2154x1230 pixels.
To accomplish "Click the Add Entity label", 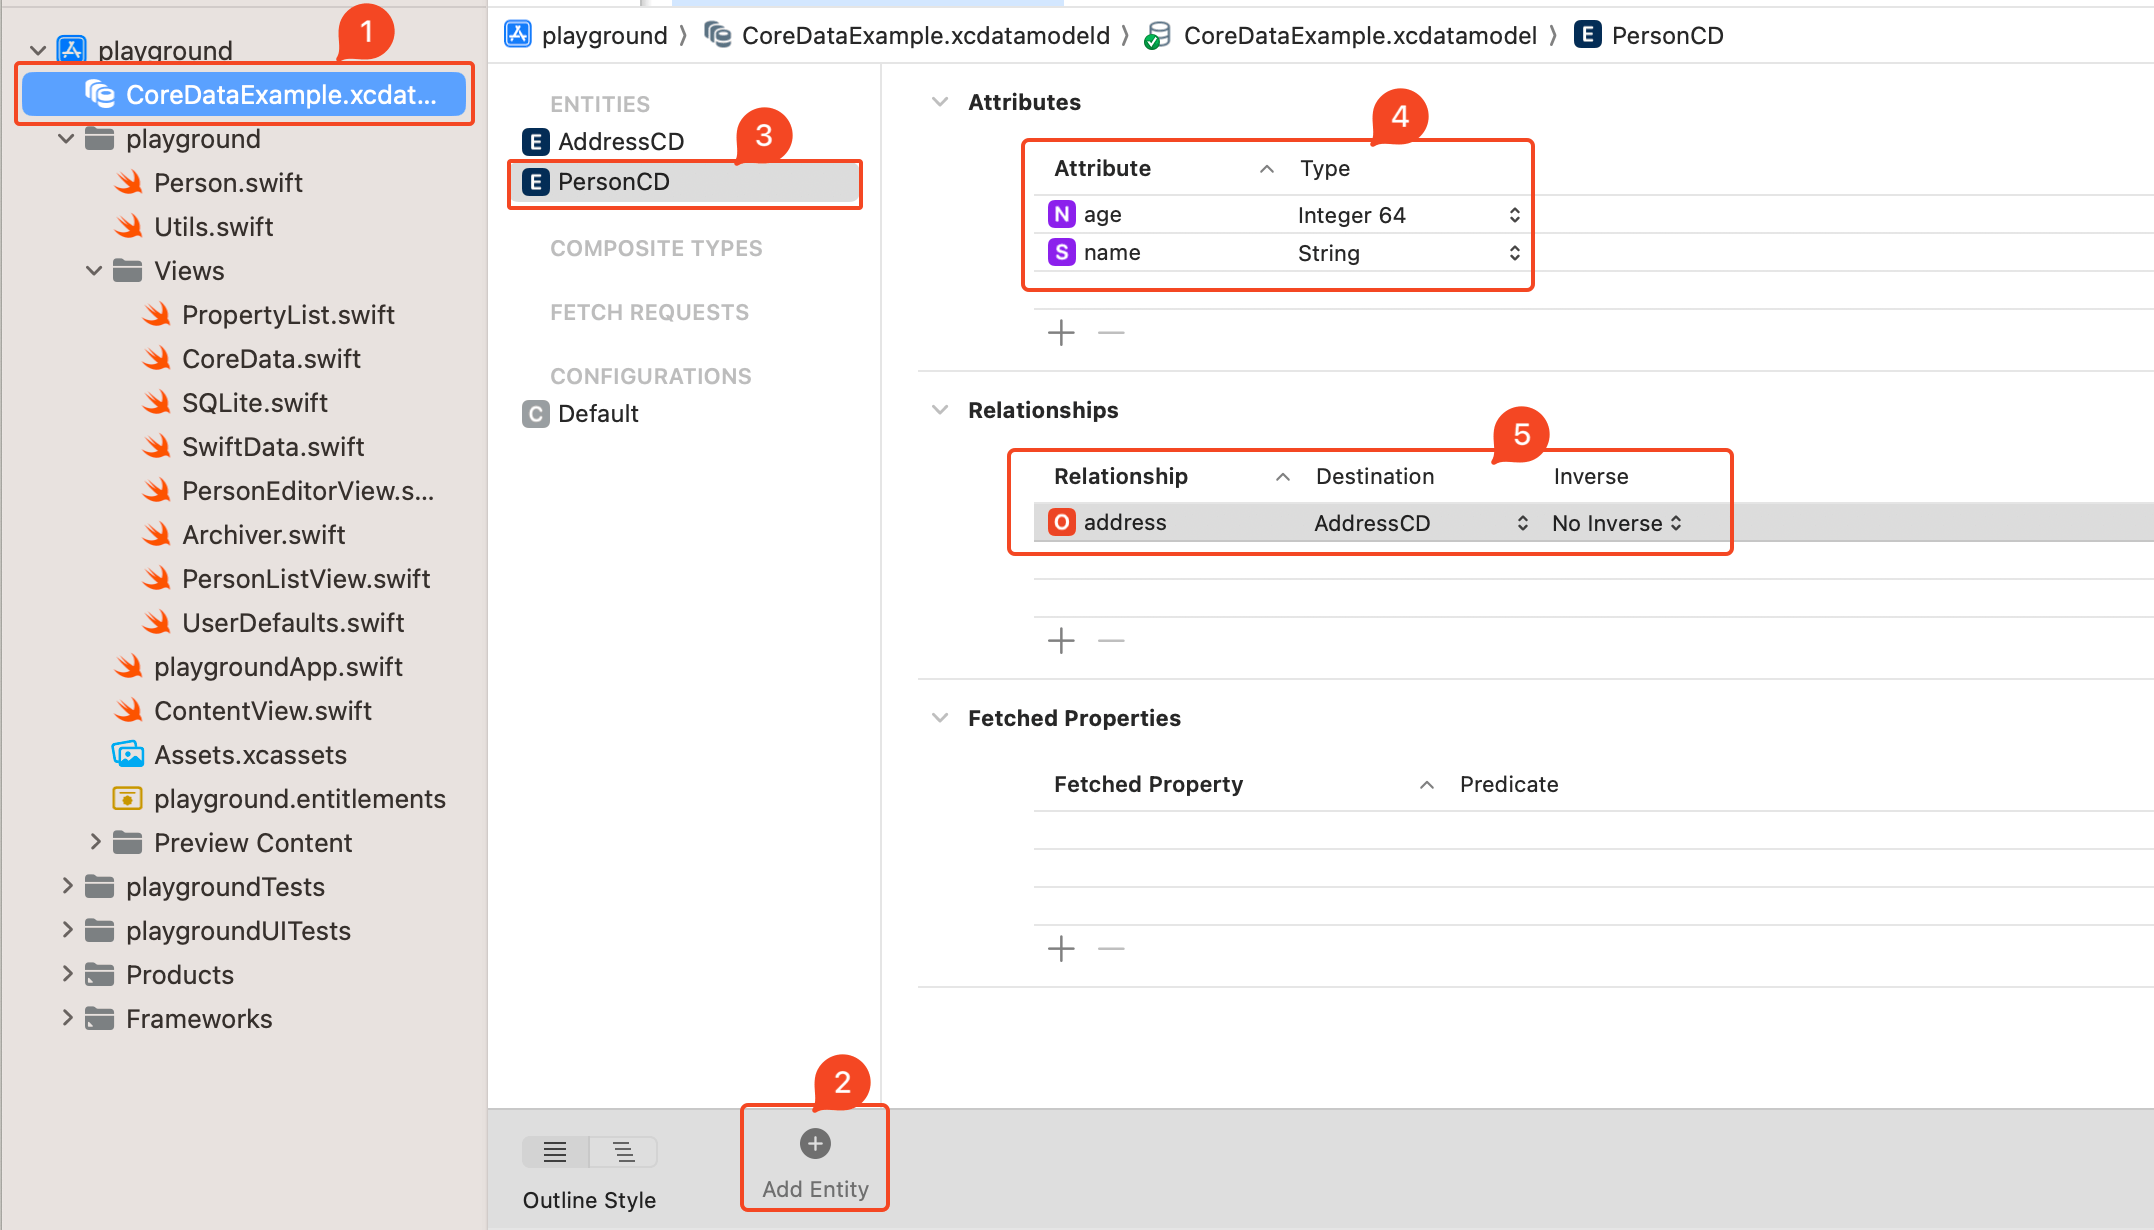I will [815, 1189].
